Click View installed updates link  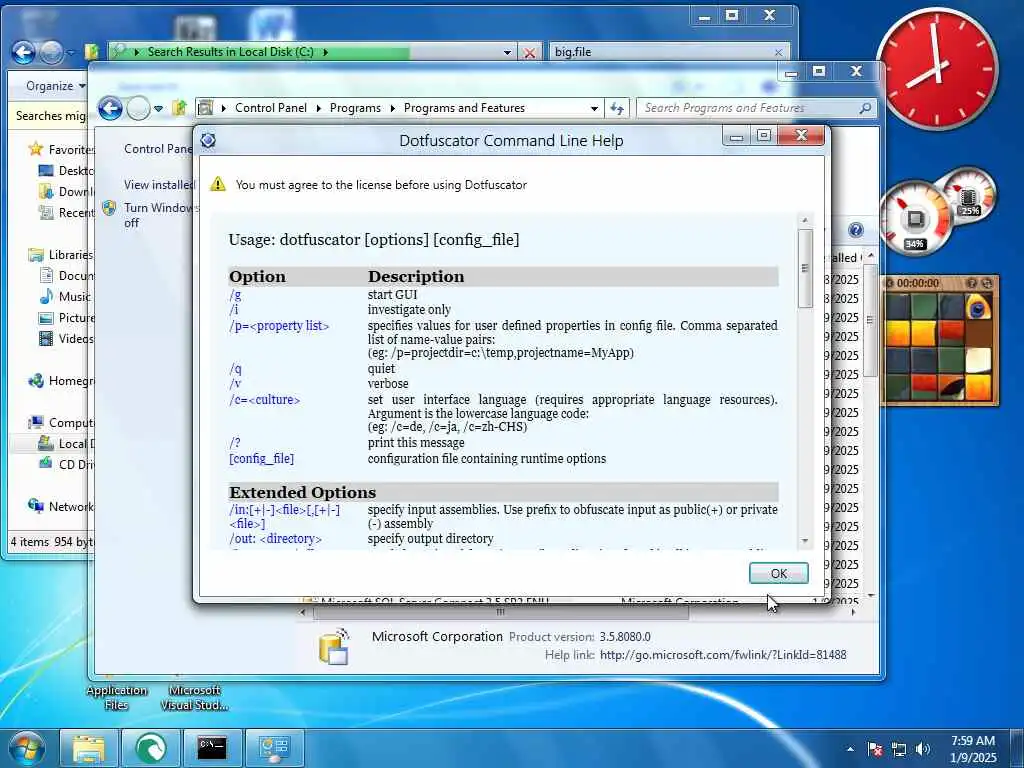coord(159,185)
